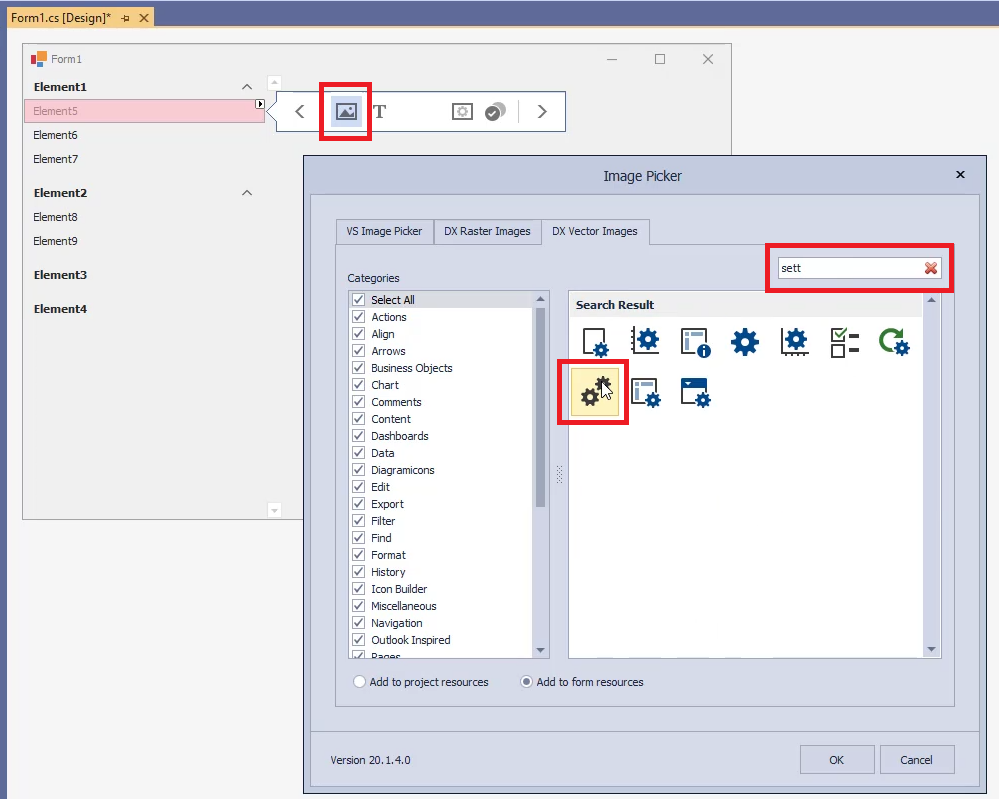Screen dimensions: 999x799
Task: Click the text 'T' icon in the toolbar
Action: click(x=379, y=112)
